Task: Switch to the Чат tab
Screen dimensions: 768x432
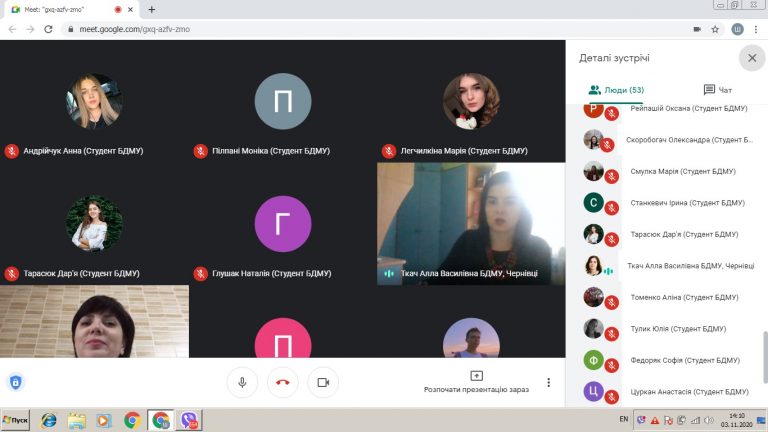Action: (x=718, y=90)
